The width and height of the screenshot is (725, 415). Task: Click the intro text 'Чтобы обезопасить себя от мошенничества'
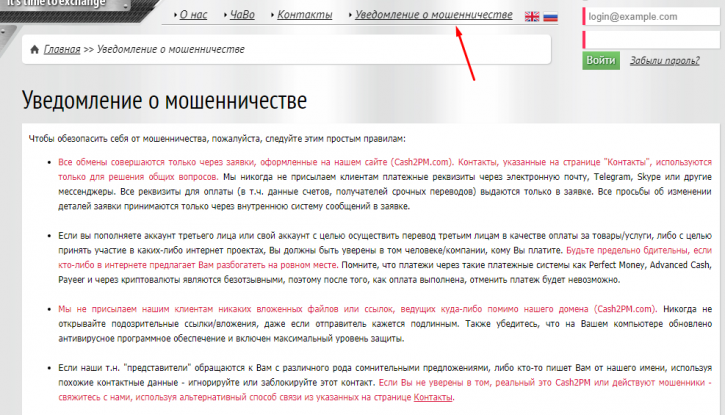(x=119, y=139)
